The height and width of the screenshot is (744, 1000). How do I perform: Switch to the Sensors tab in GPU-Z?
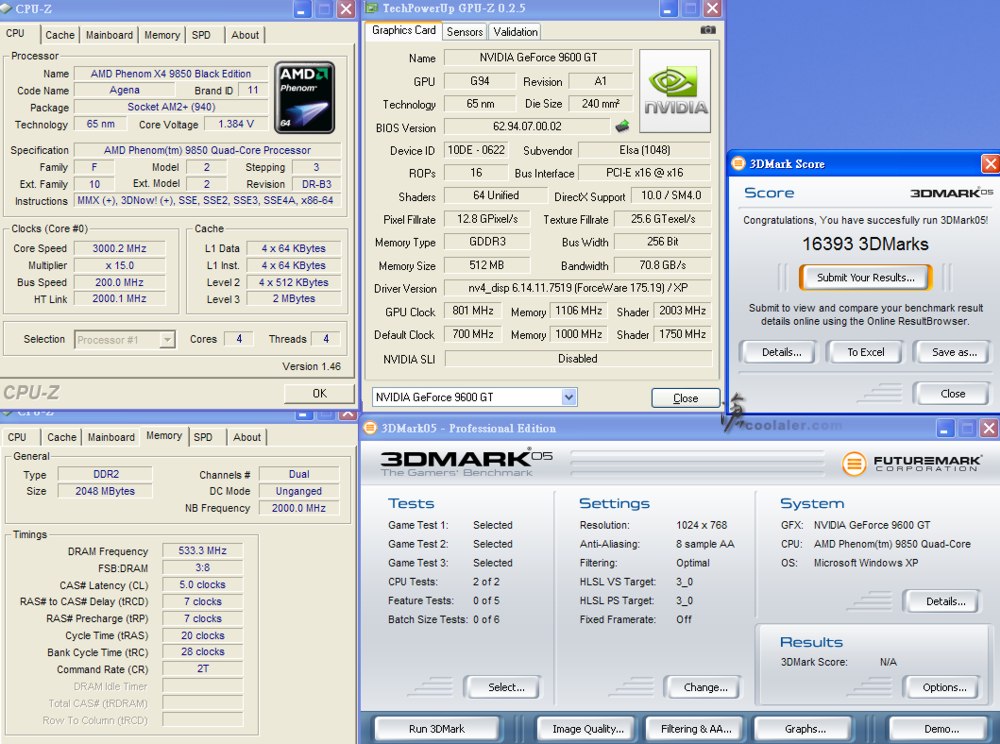(x=464, y=31)
